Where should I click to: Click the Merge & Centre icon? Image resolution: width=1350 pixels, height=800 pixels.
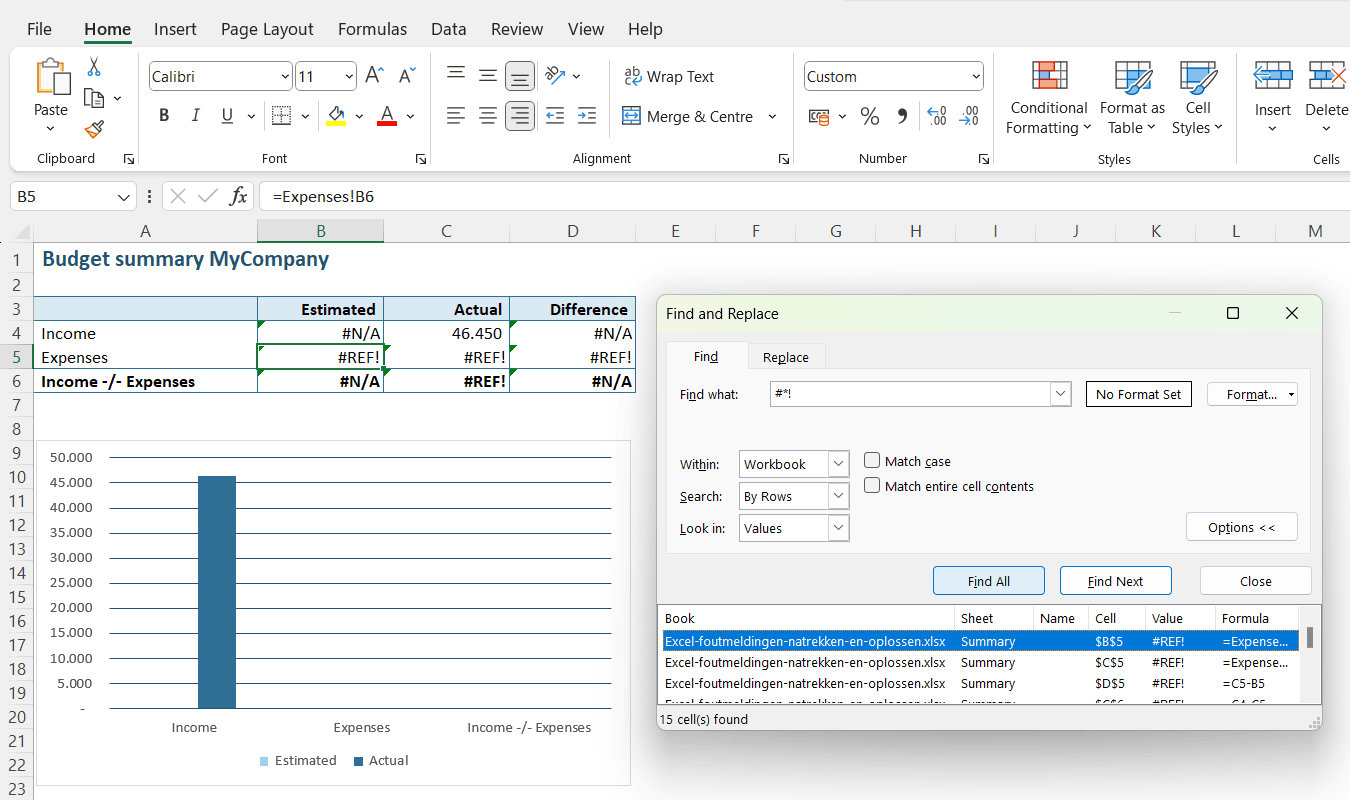coord(631,116)
